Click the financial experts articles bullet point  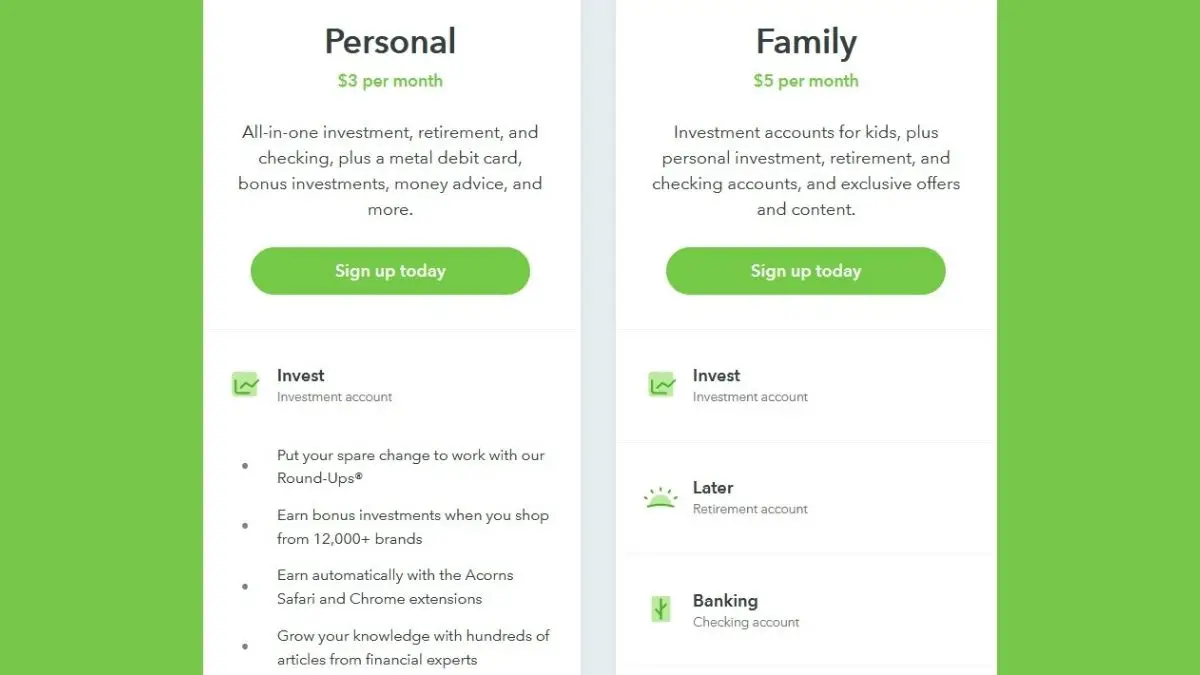(412, 647)
